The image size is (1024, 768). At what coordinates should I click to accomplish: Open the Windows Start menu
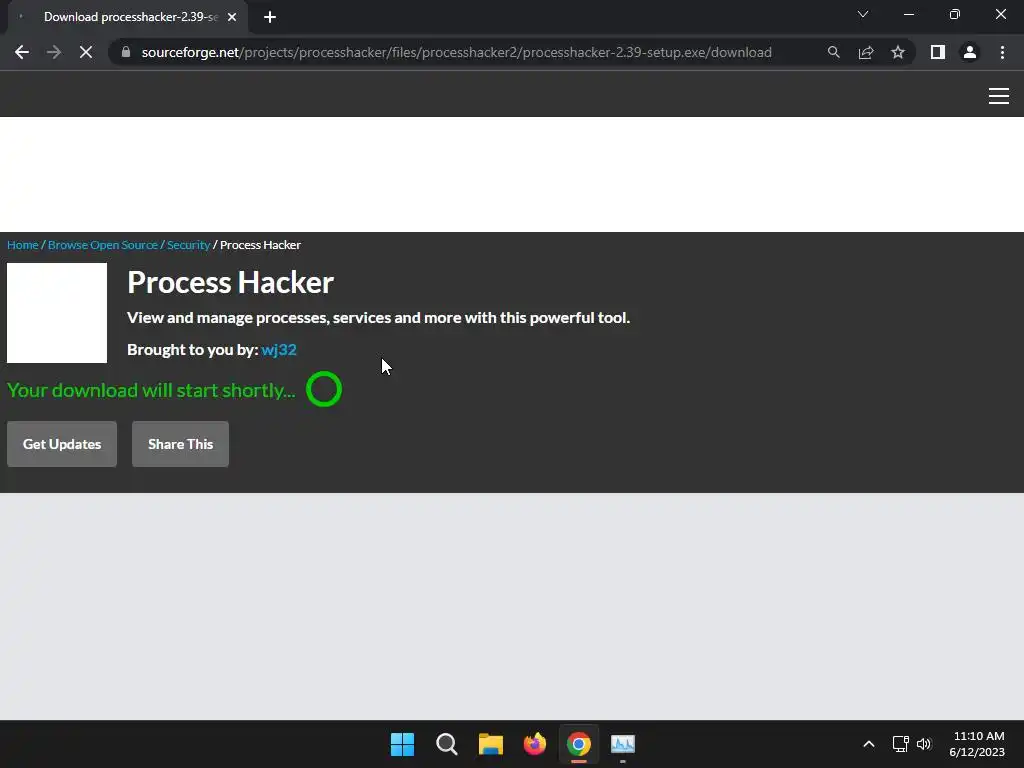point(402,744)
